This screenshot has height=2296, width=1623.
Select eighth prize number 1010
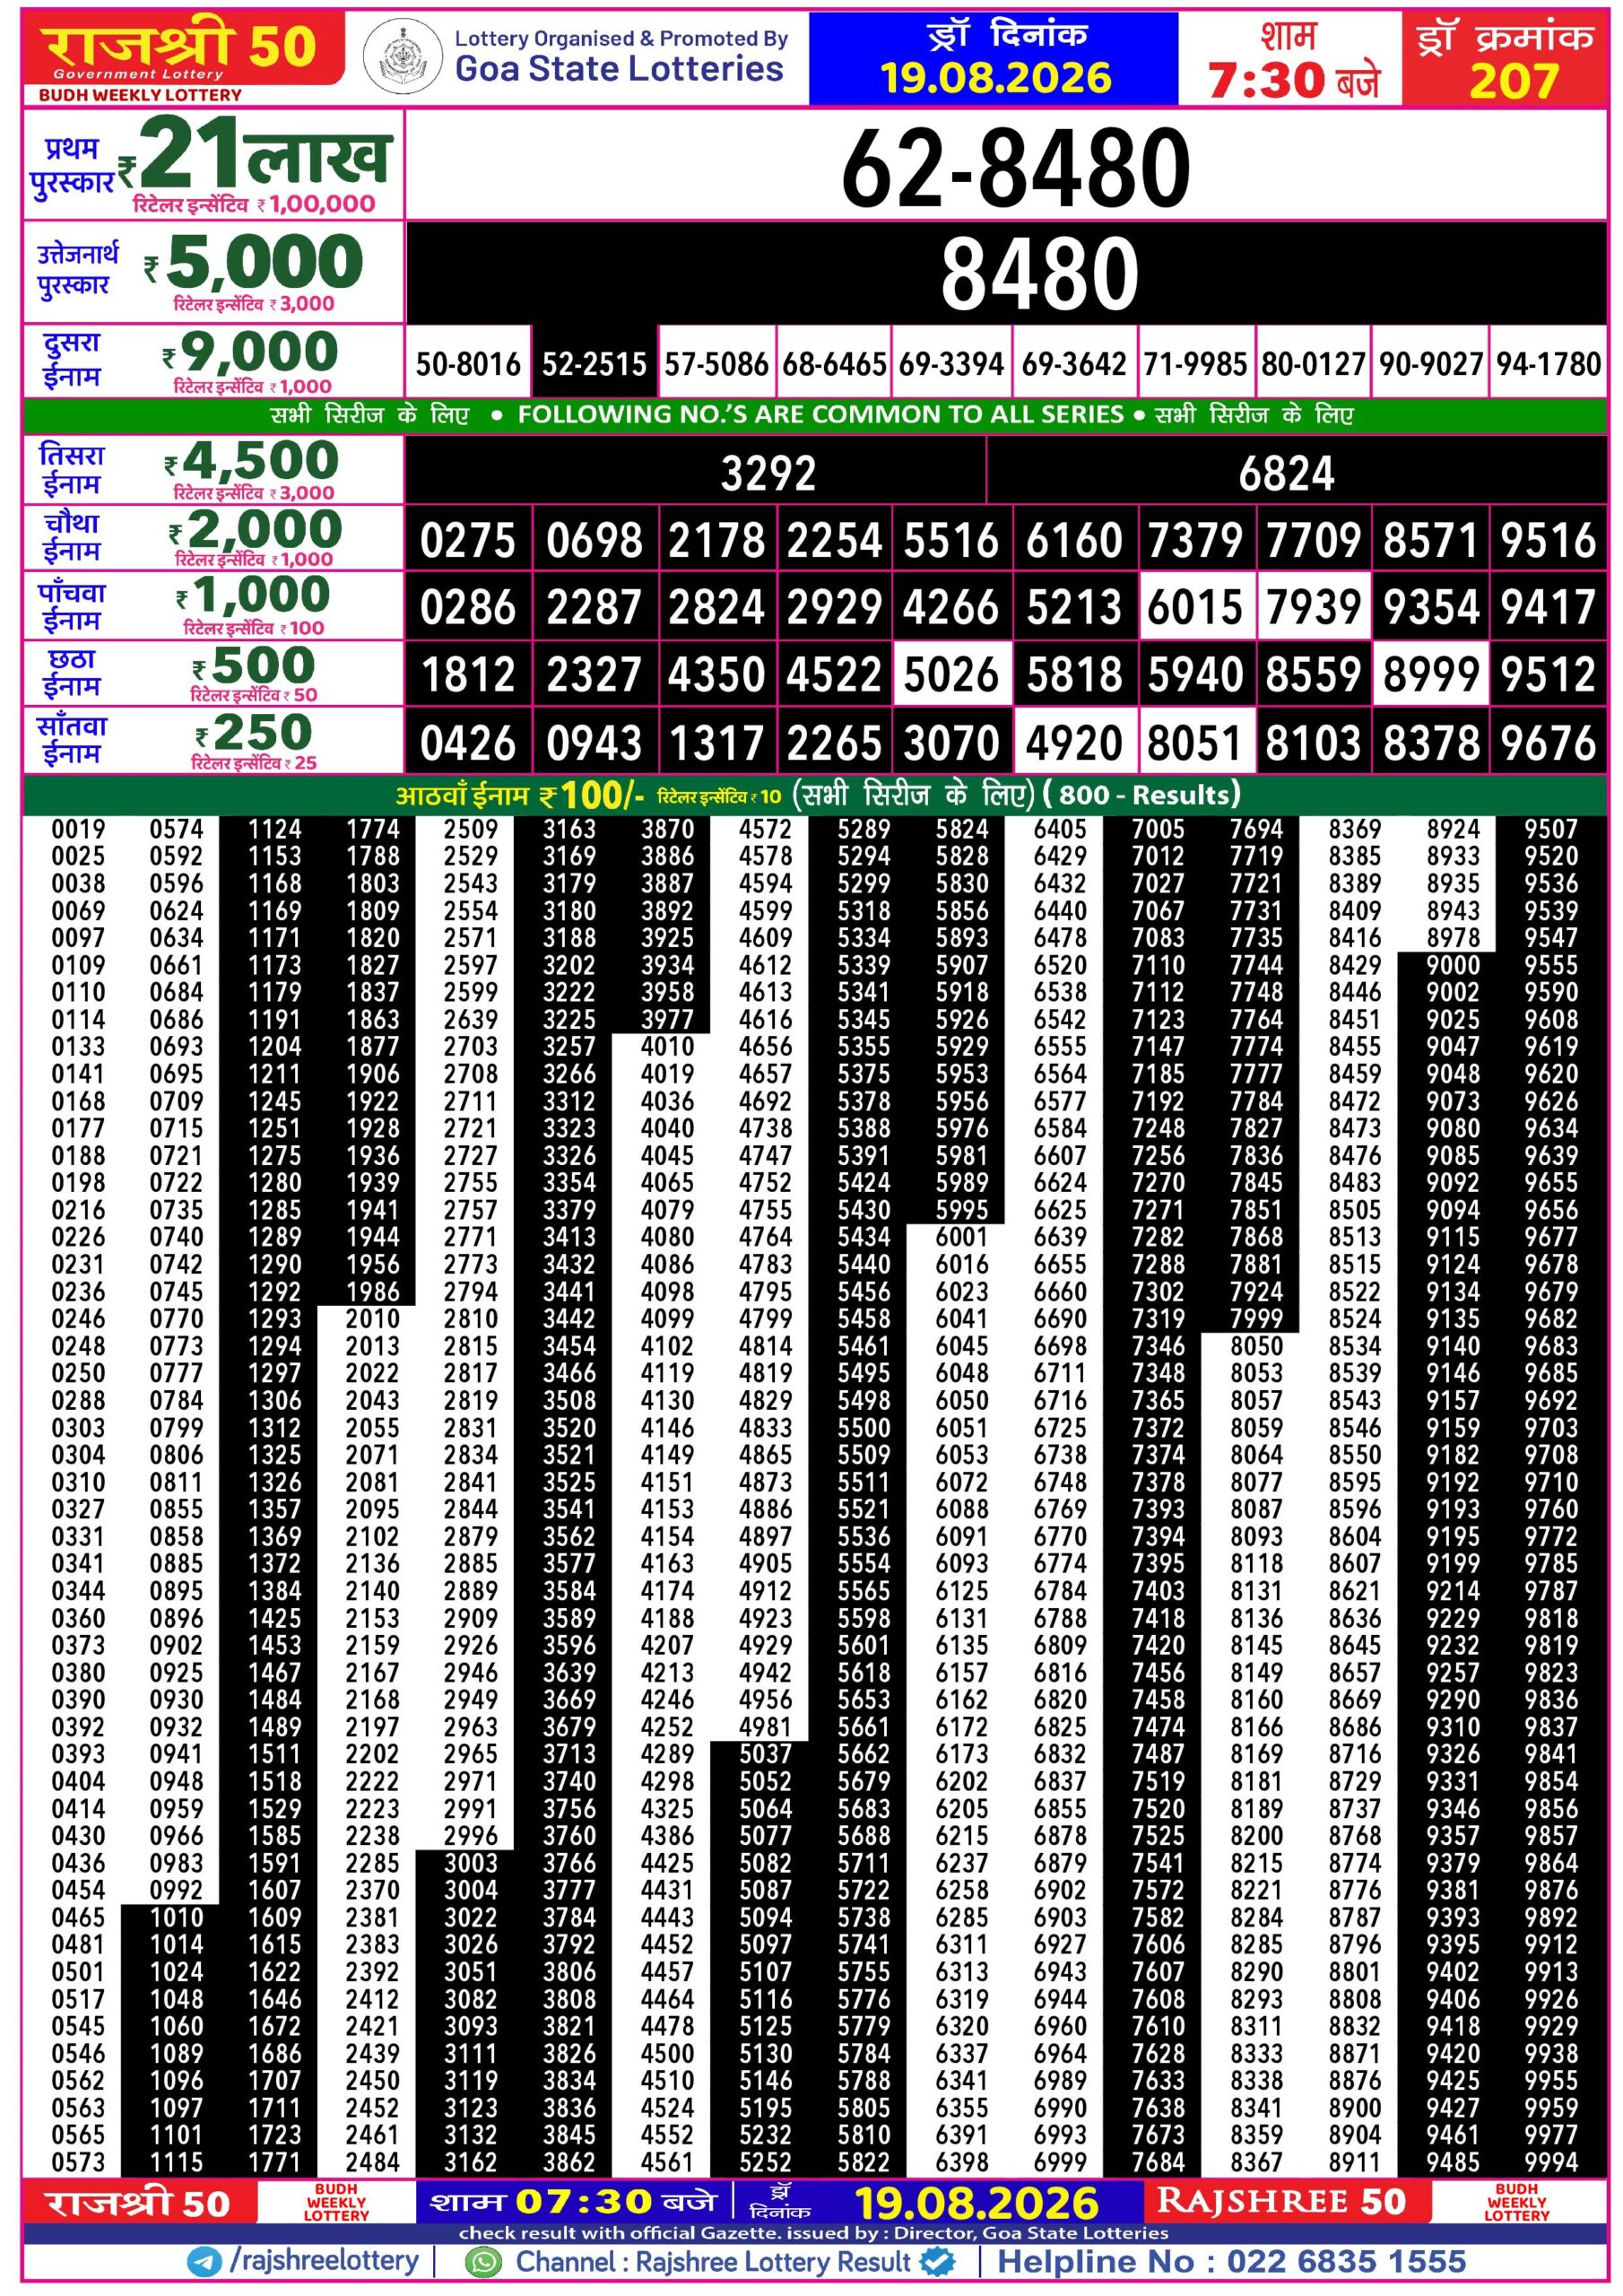click(x=176, y=1917)
